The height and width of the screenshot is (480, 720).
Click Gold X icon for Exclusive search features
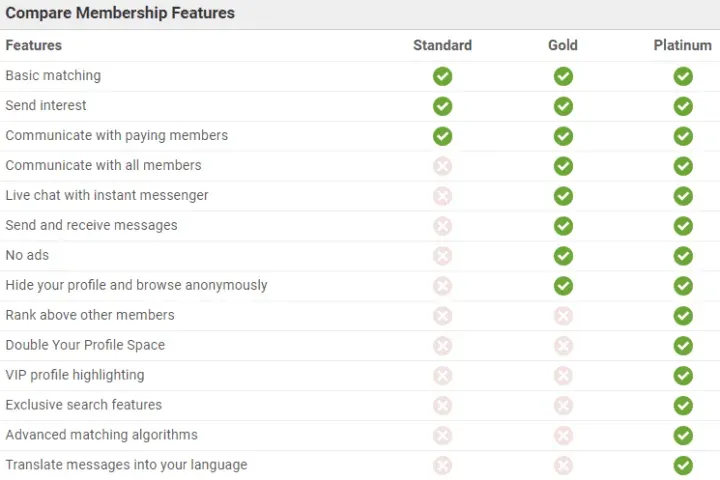tap(563, 406)
